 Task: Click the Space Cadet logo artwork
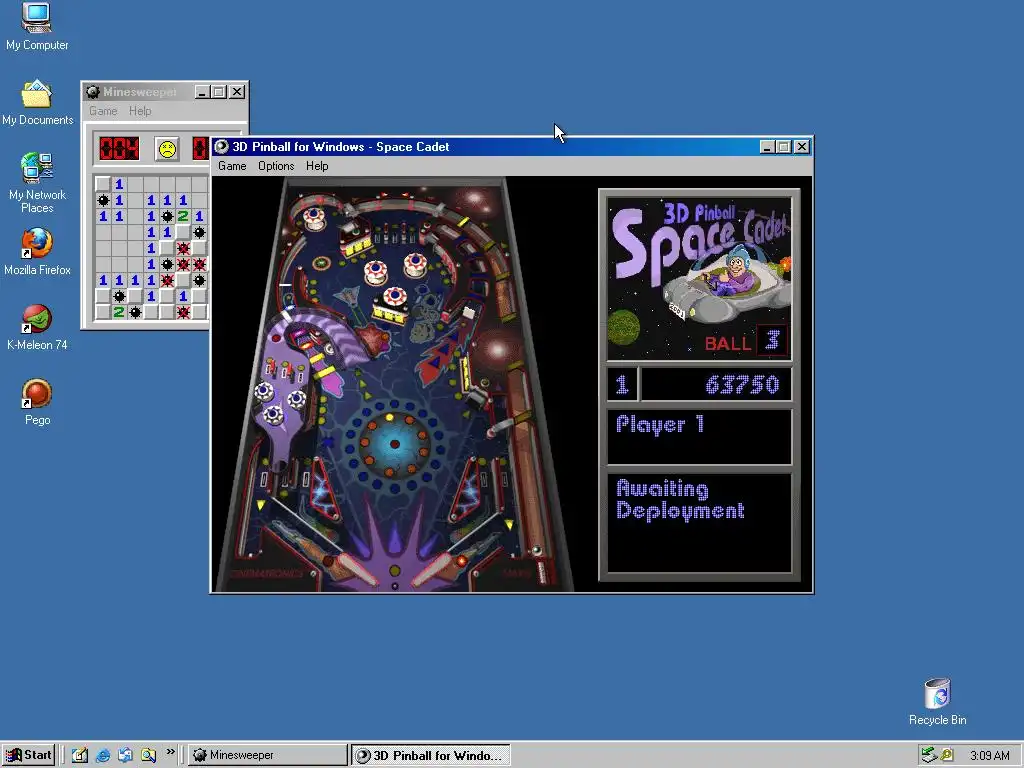[699, 279]
